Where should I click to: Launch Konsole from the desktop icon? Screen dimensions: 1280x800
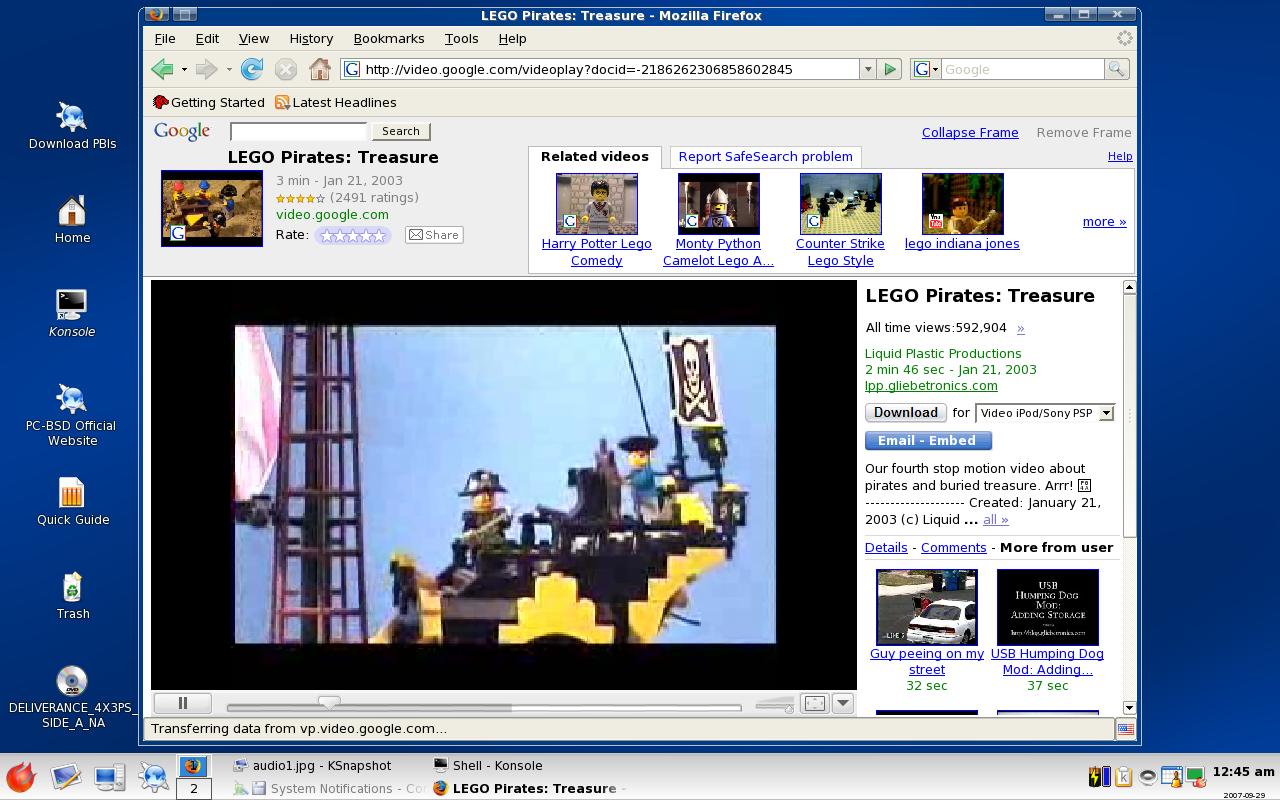point(72,313)
